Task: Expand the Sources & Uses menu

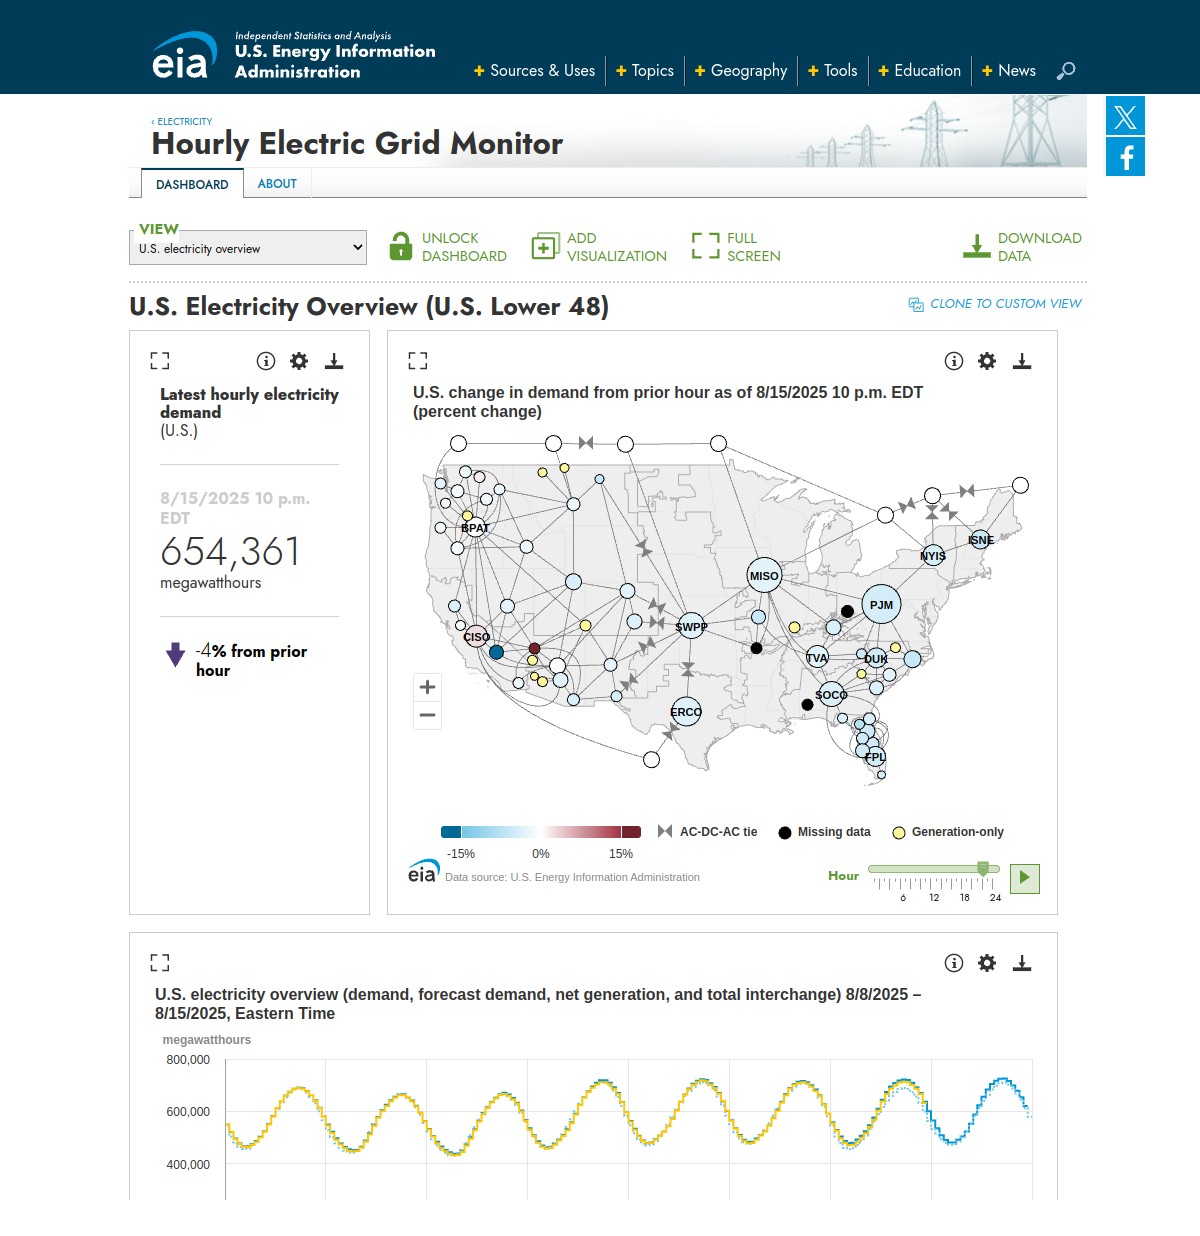Action: [534, 71]
